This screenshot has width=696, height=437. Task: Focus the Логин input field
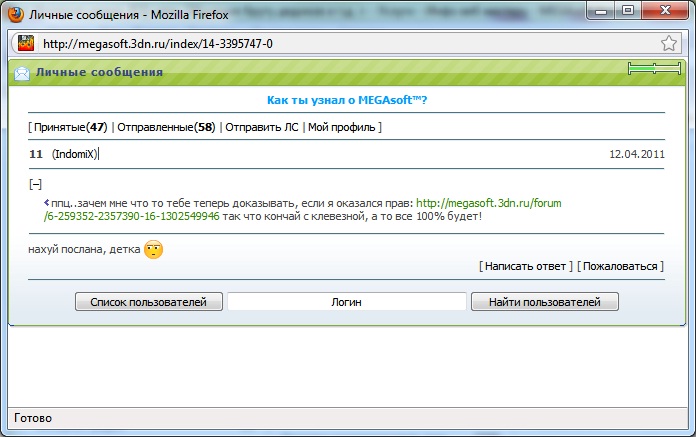347,302
